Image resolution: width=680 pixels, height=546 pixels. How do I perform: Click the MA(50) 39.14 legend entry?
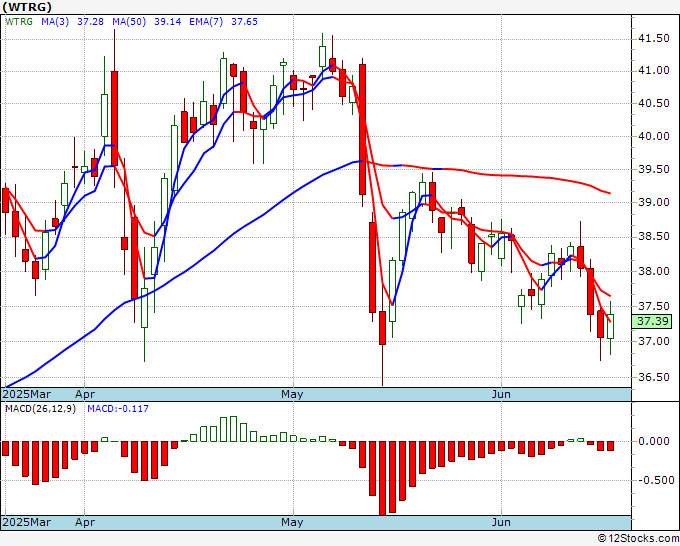coord(147,21)
